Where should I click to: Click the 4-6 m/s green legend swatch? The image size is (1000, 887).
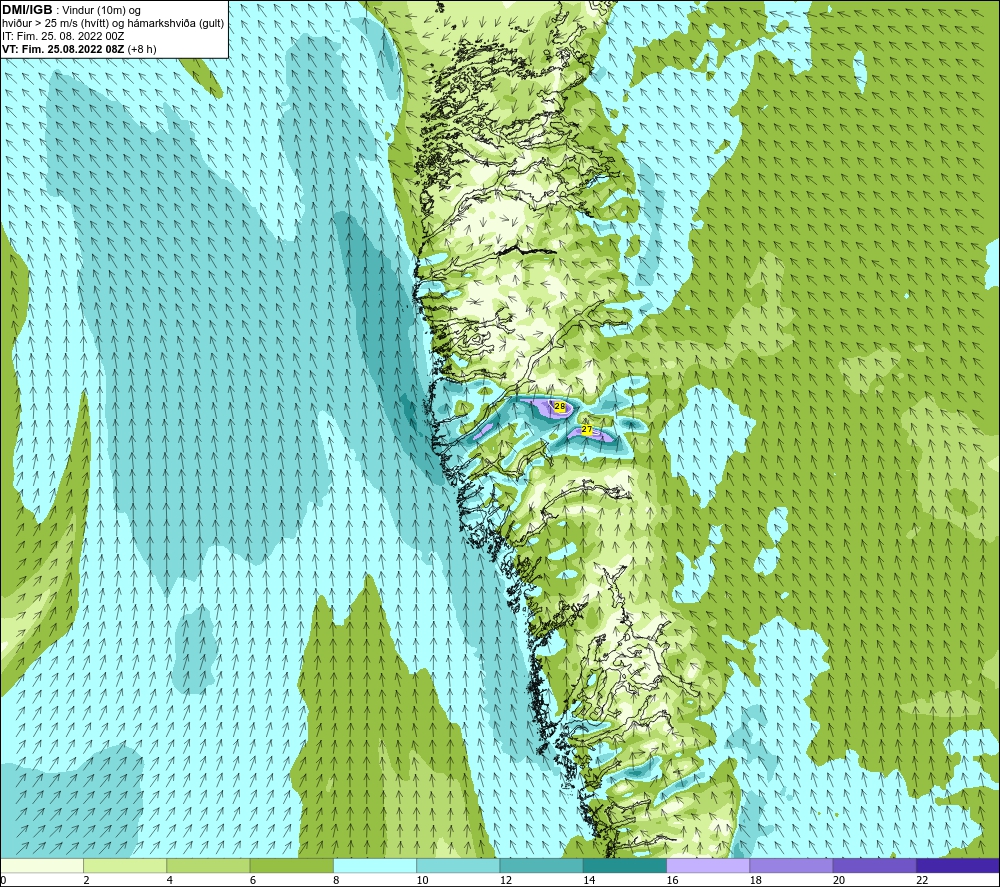[x=209, y=865]
